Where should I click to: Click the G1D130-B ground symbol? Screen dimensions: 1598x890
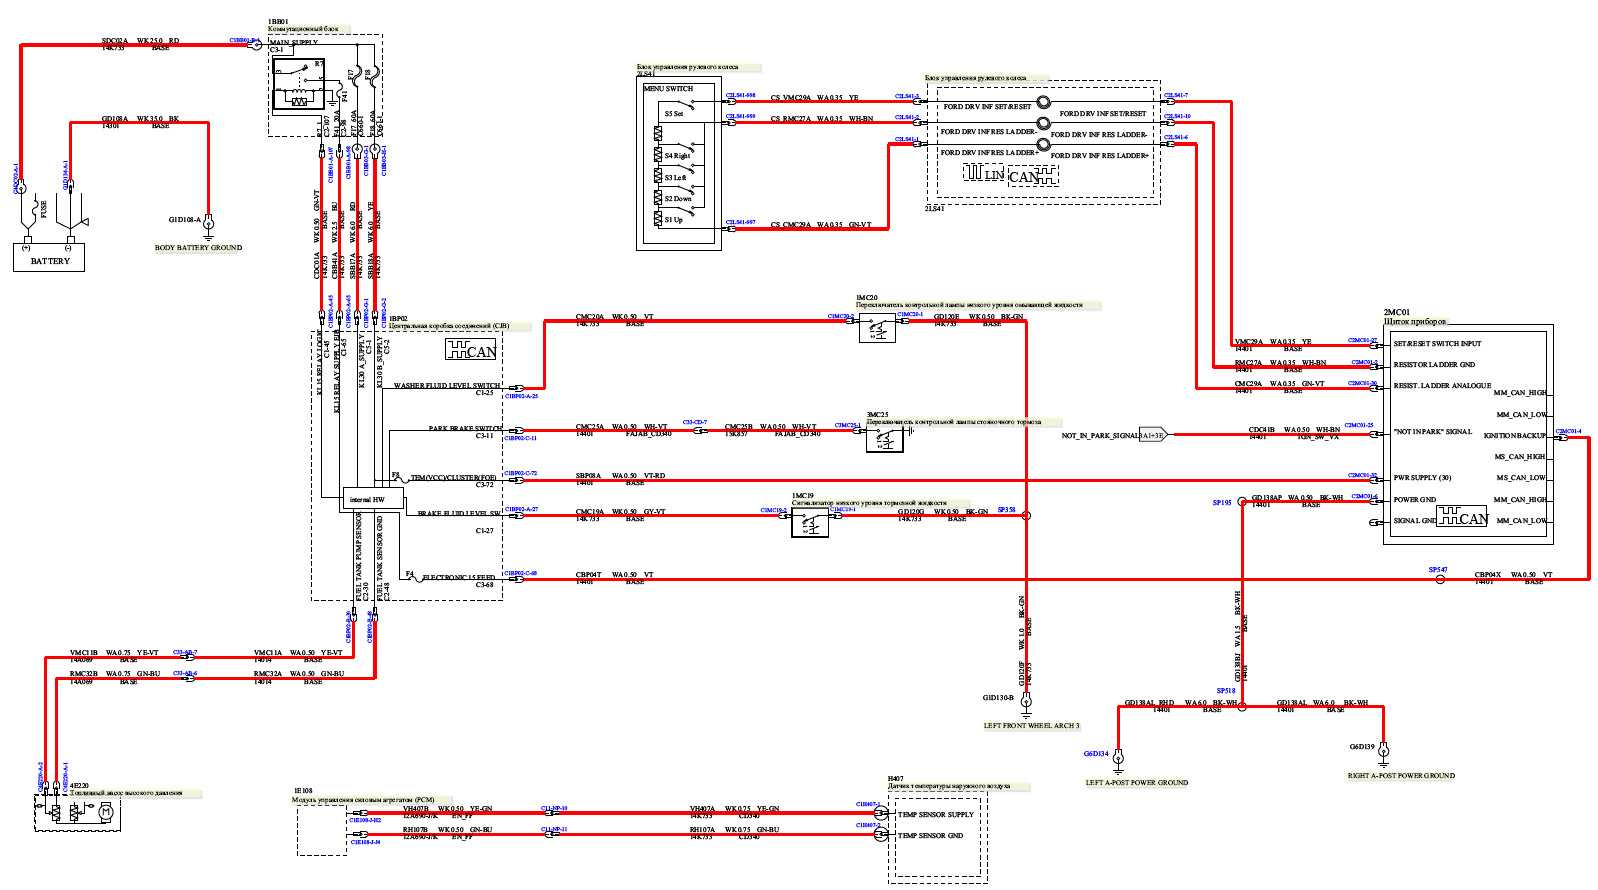coord(1025,703)
